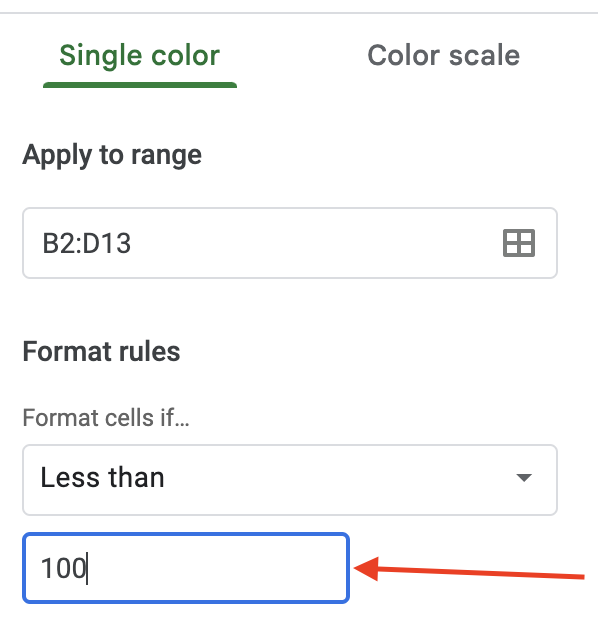Switch to the Color scale tab
Viewport: 598px width, 644px height.
point(444,55)
